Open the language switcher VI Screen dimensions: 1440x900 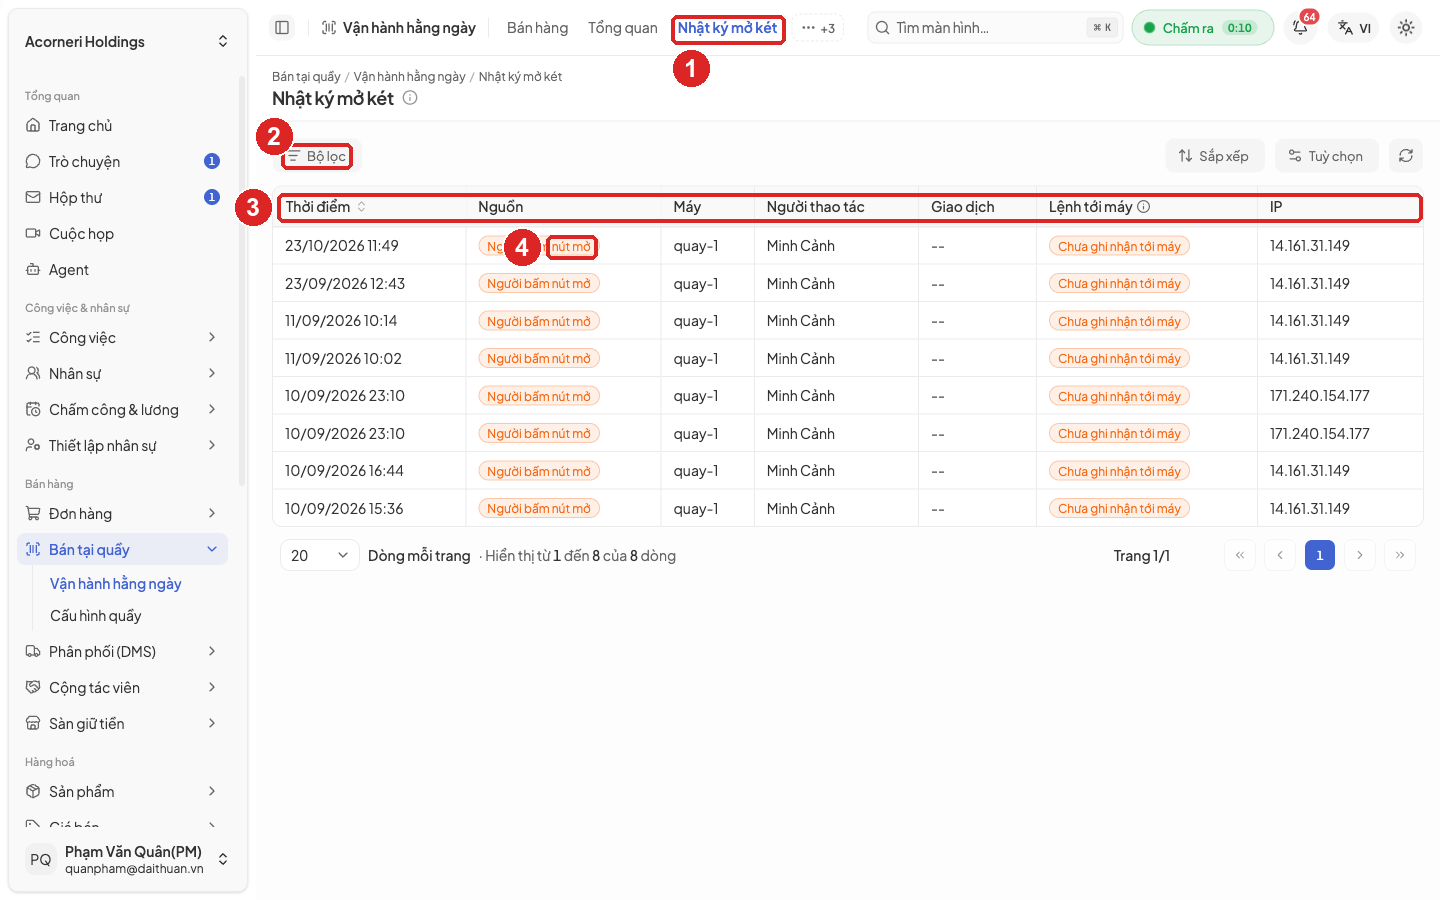point(1355,28)
